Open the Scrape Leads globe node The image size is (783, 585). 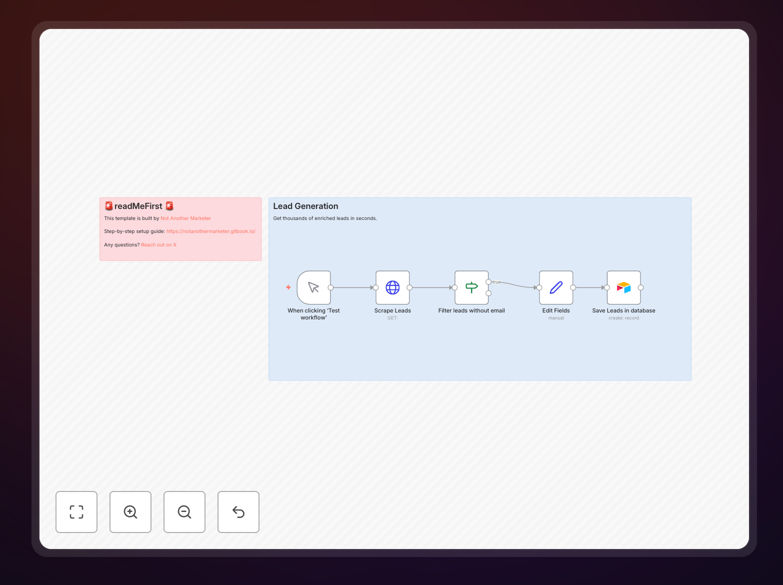(392, 287)
